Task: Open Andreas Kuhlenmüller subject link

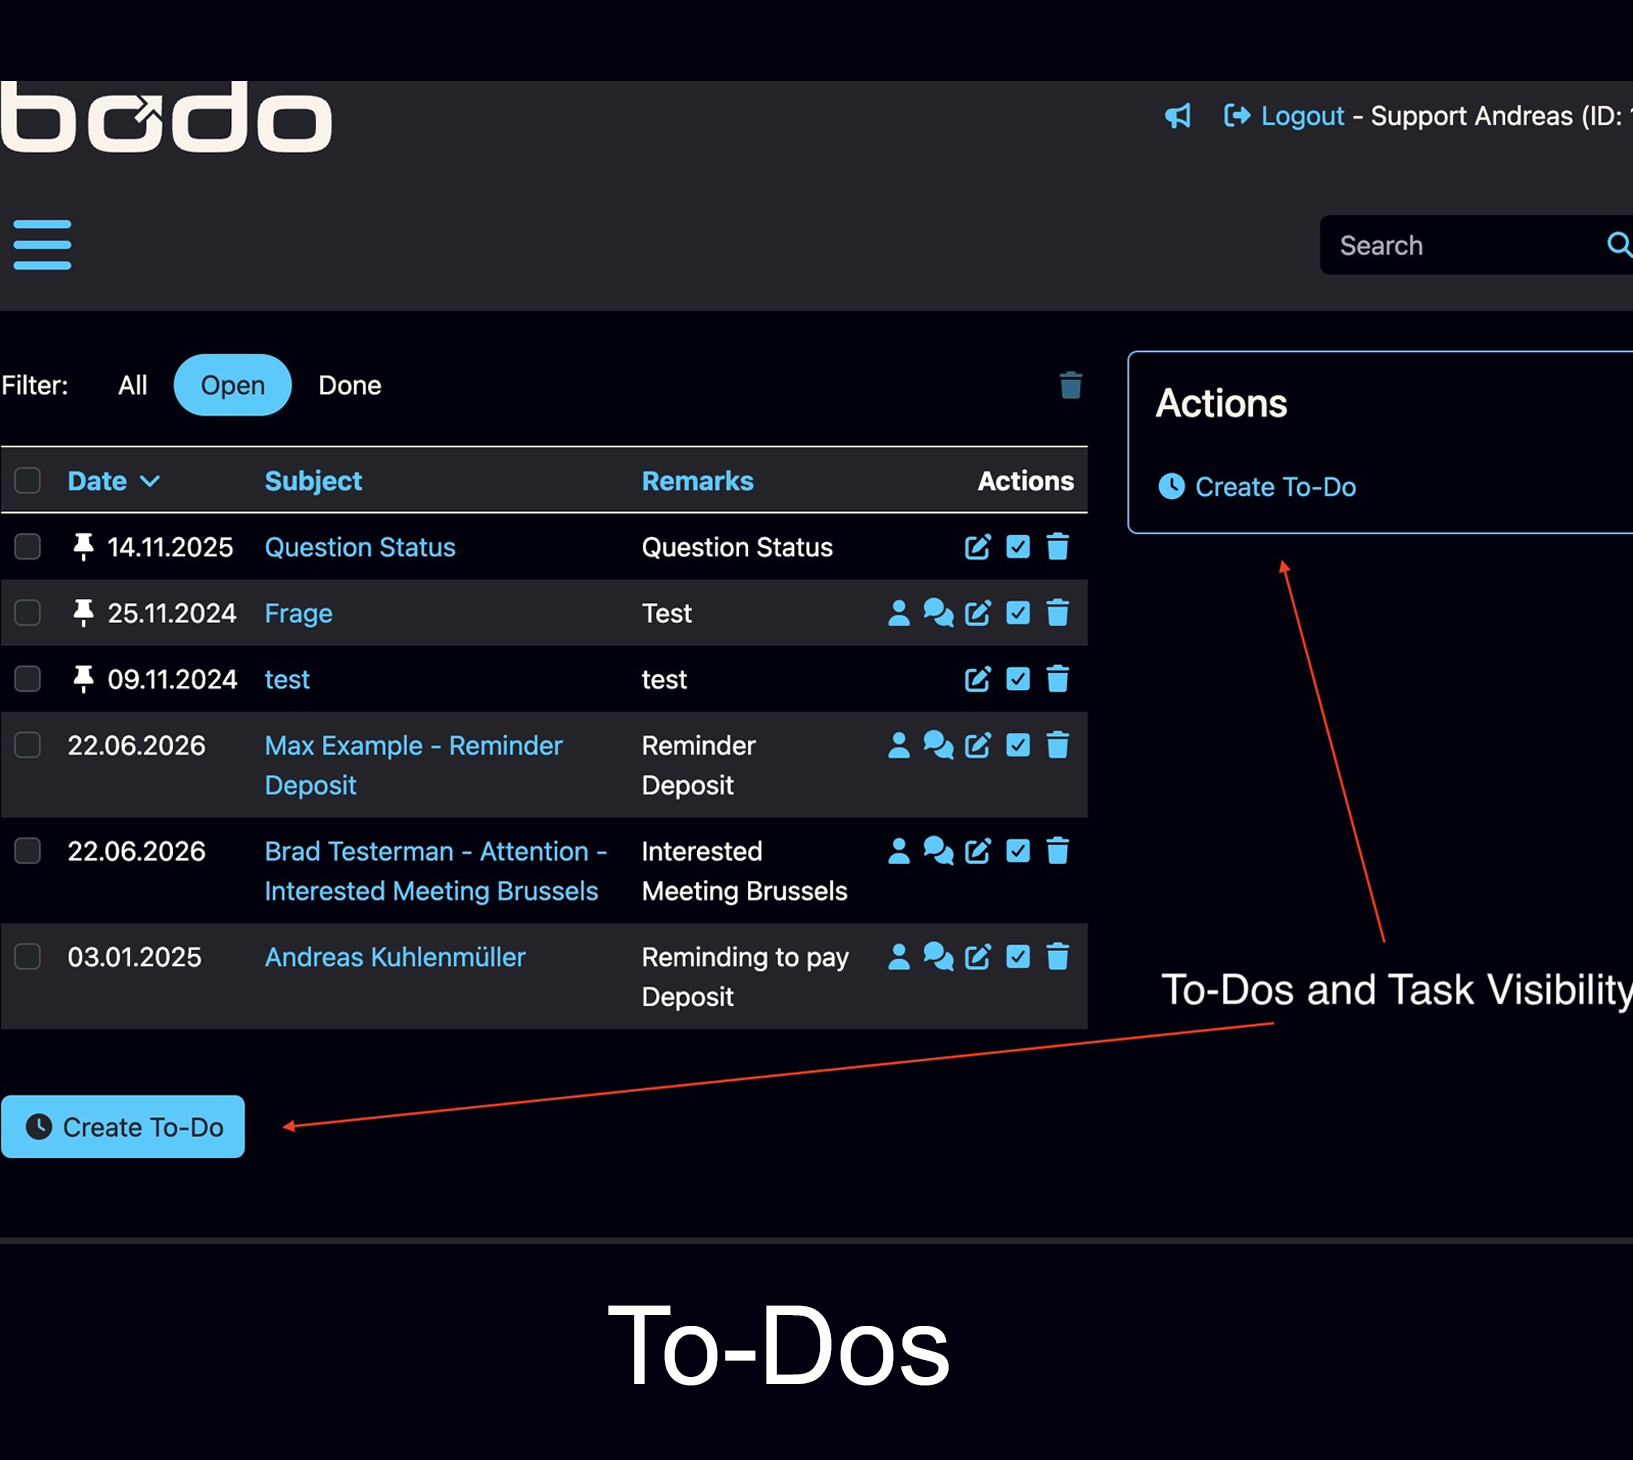Action: [x=395, y=957]
